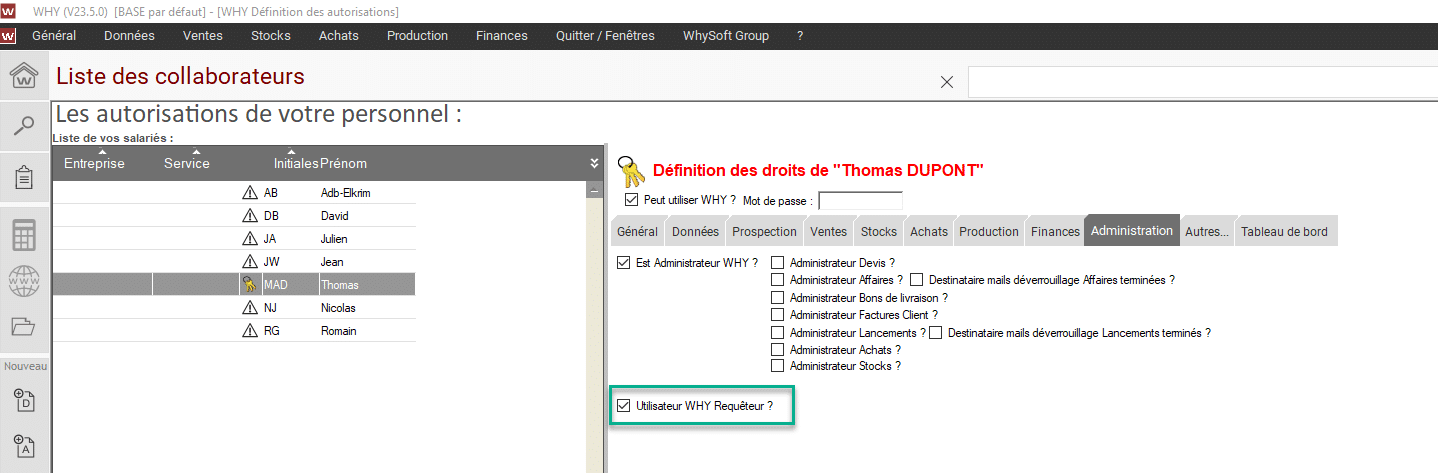Enable 'Administrateur Bons de livraison ?'
The height and width of the screenshot is (473, 1438).
(x=778, y=298)
